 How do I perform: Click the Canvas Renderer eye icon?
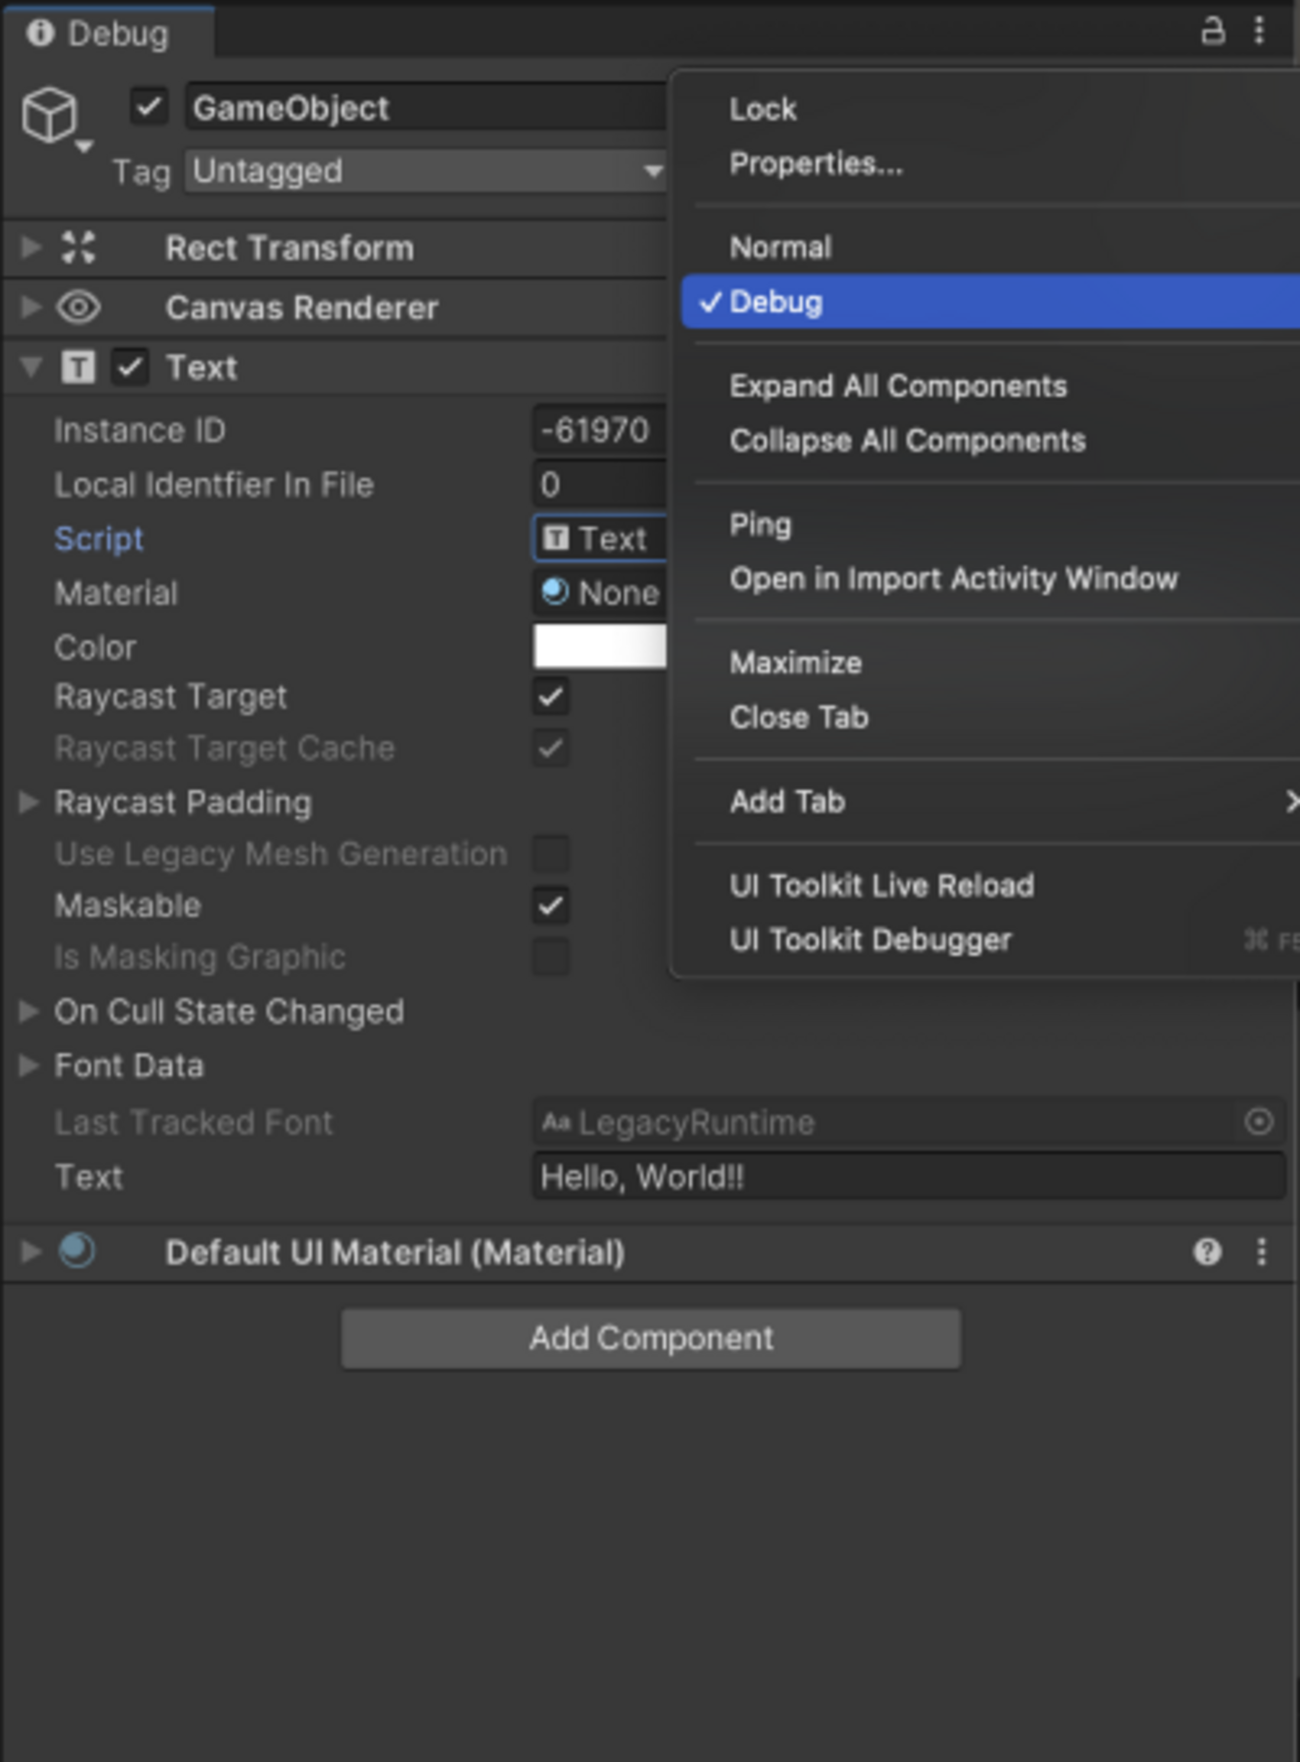coord(78,307)
